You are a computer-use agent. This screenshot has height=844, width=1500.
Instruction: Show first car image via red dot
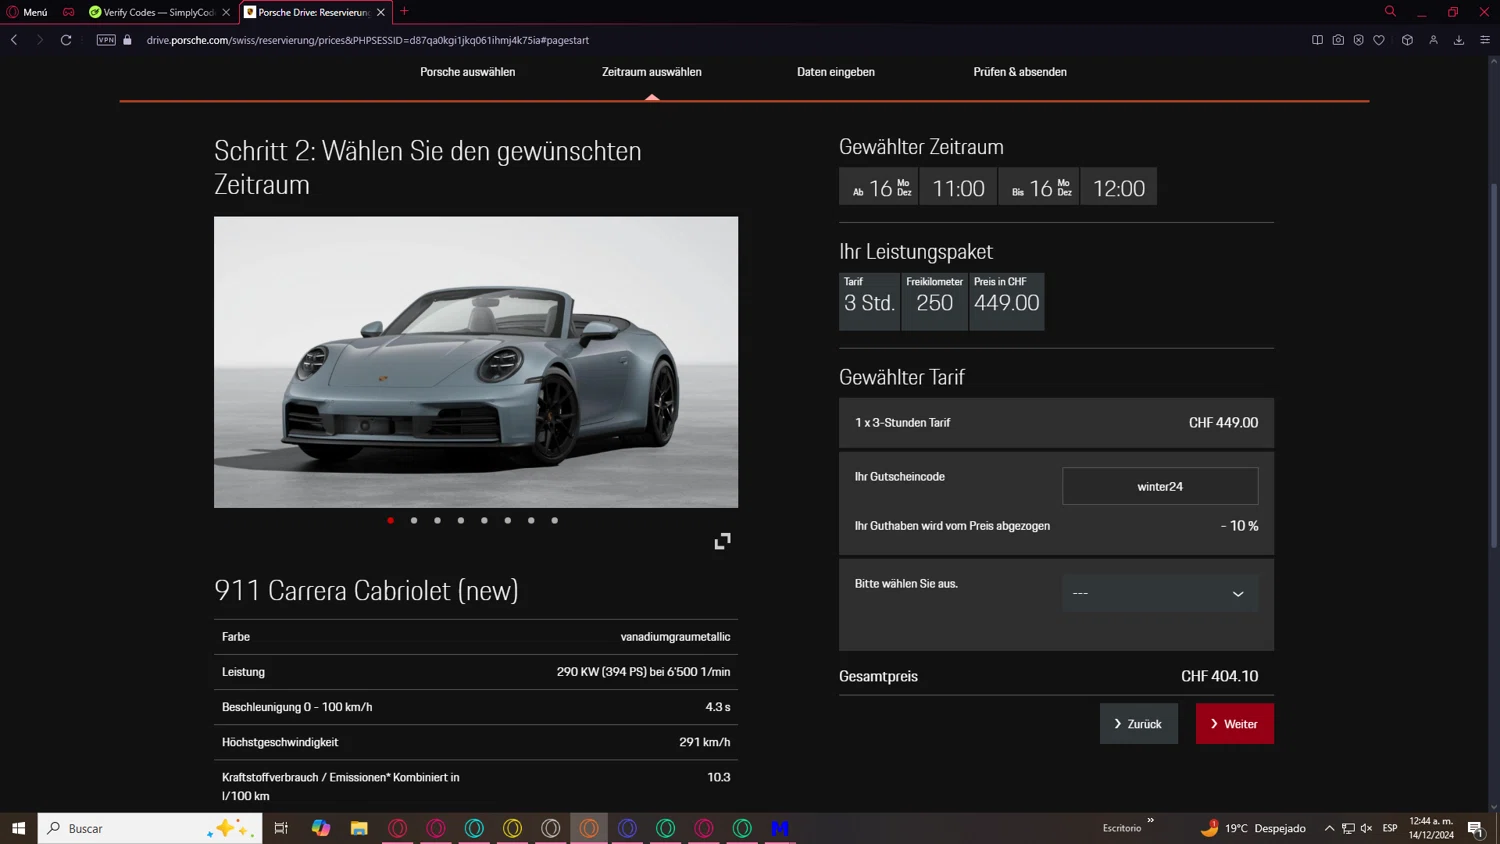(391, 520)
